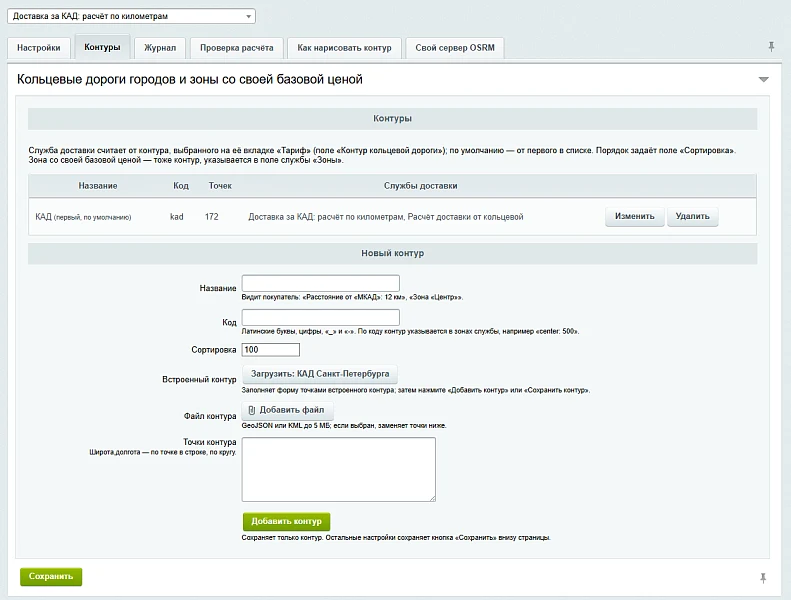Click Добавить файл button
This screenshot has height=600, width=791.
coord(288,410)
